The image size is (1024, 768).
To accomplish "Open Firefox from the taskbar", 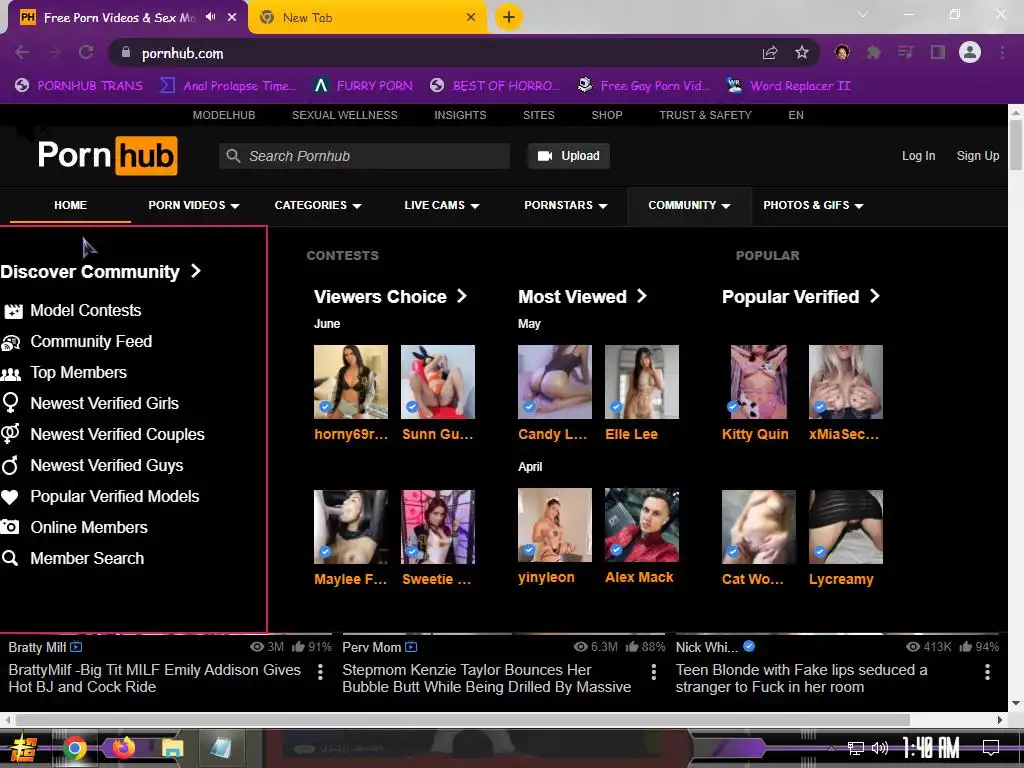I will click(123, 748).
